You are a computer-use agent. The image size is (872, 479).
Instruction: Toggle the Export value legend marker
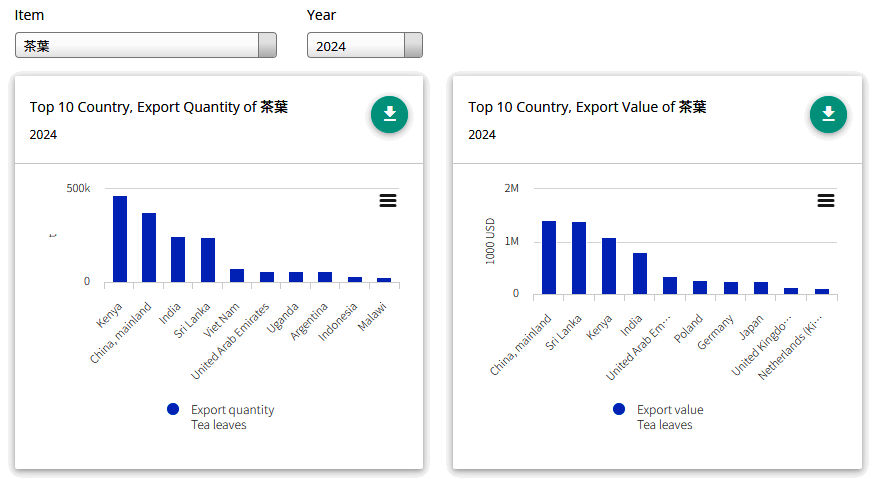point(618,410)
